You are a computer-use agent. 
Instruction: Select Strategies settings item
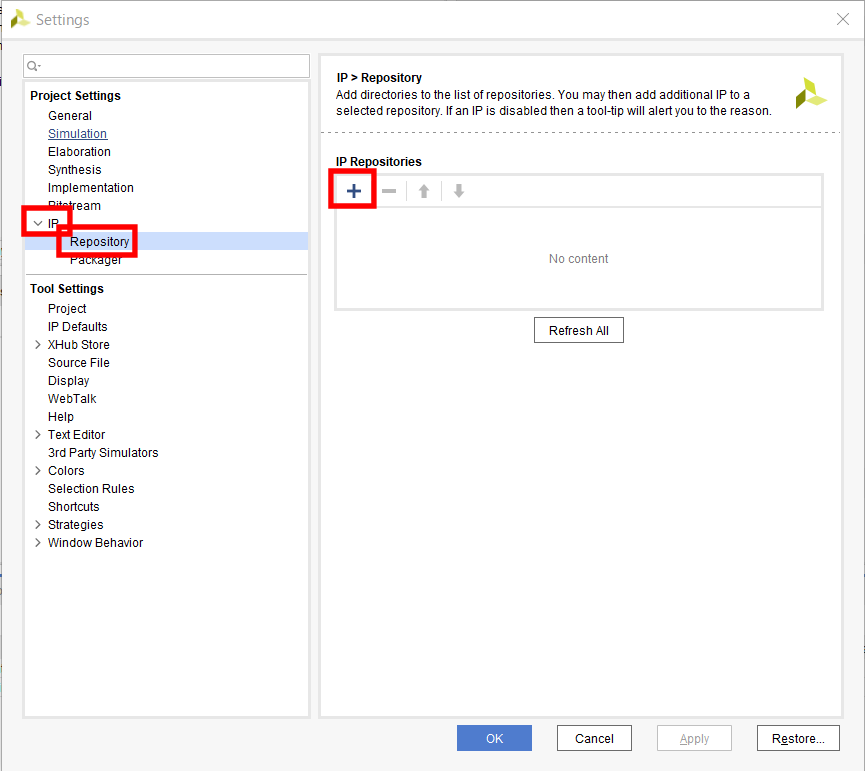[x=75, y=524]
